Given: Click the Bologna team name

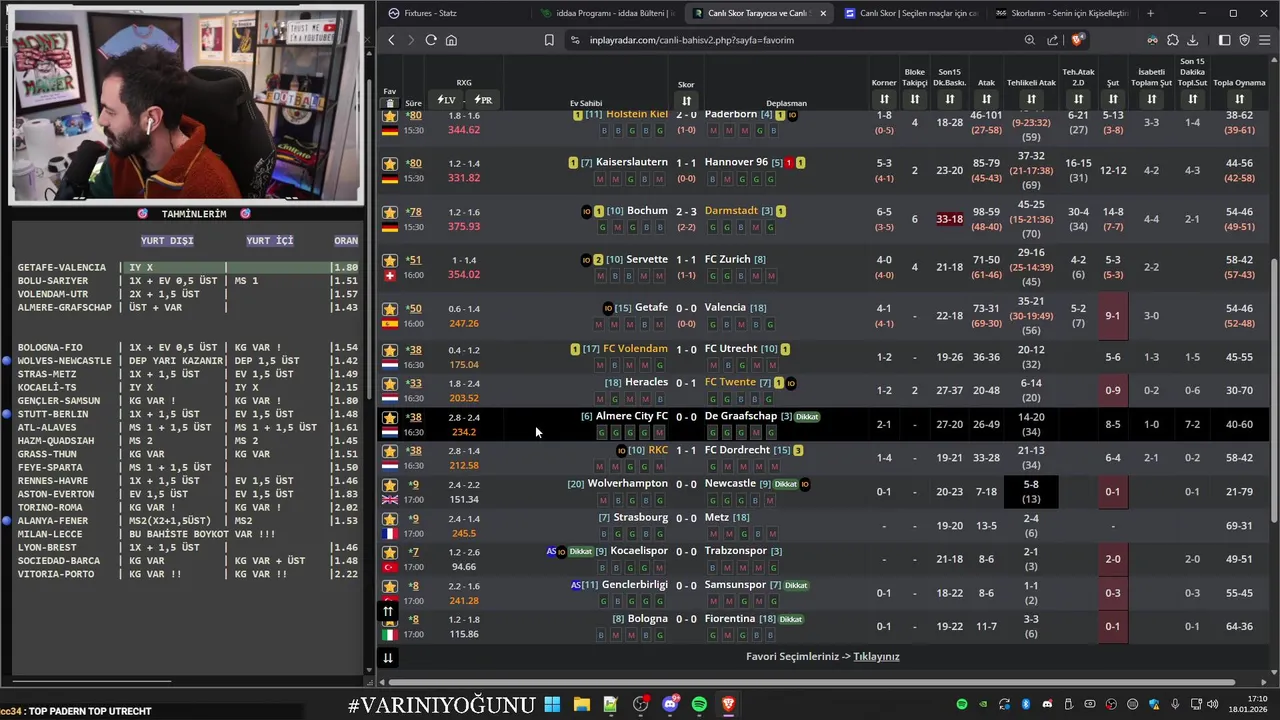Looking at the screenshot, I should 647,619.
